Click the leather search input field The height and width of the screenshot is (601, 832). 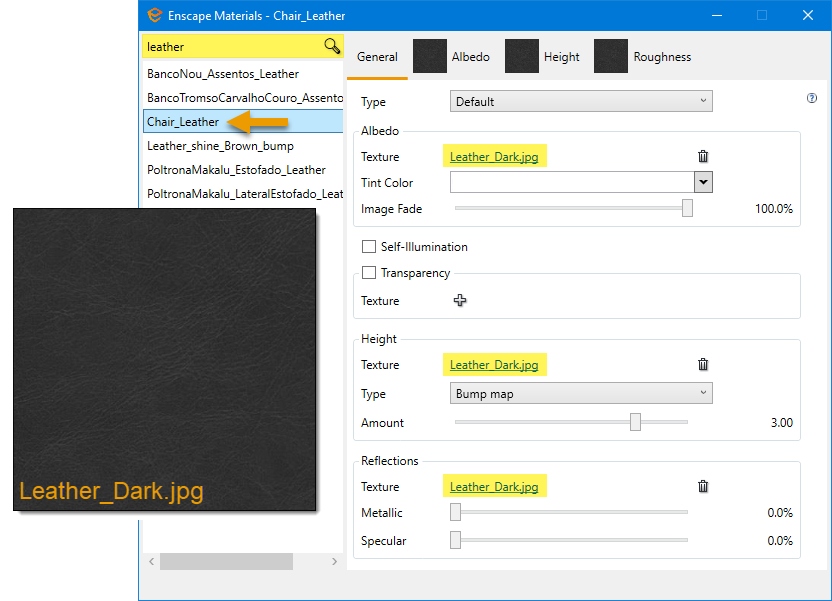230,47
